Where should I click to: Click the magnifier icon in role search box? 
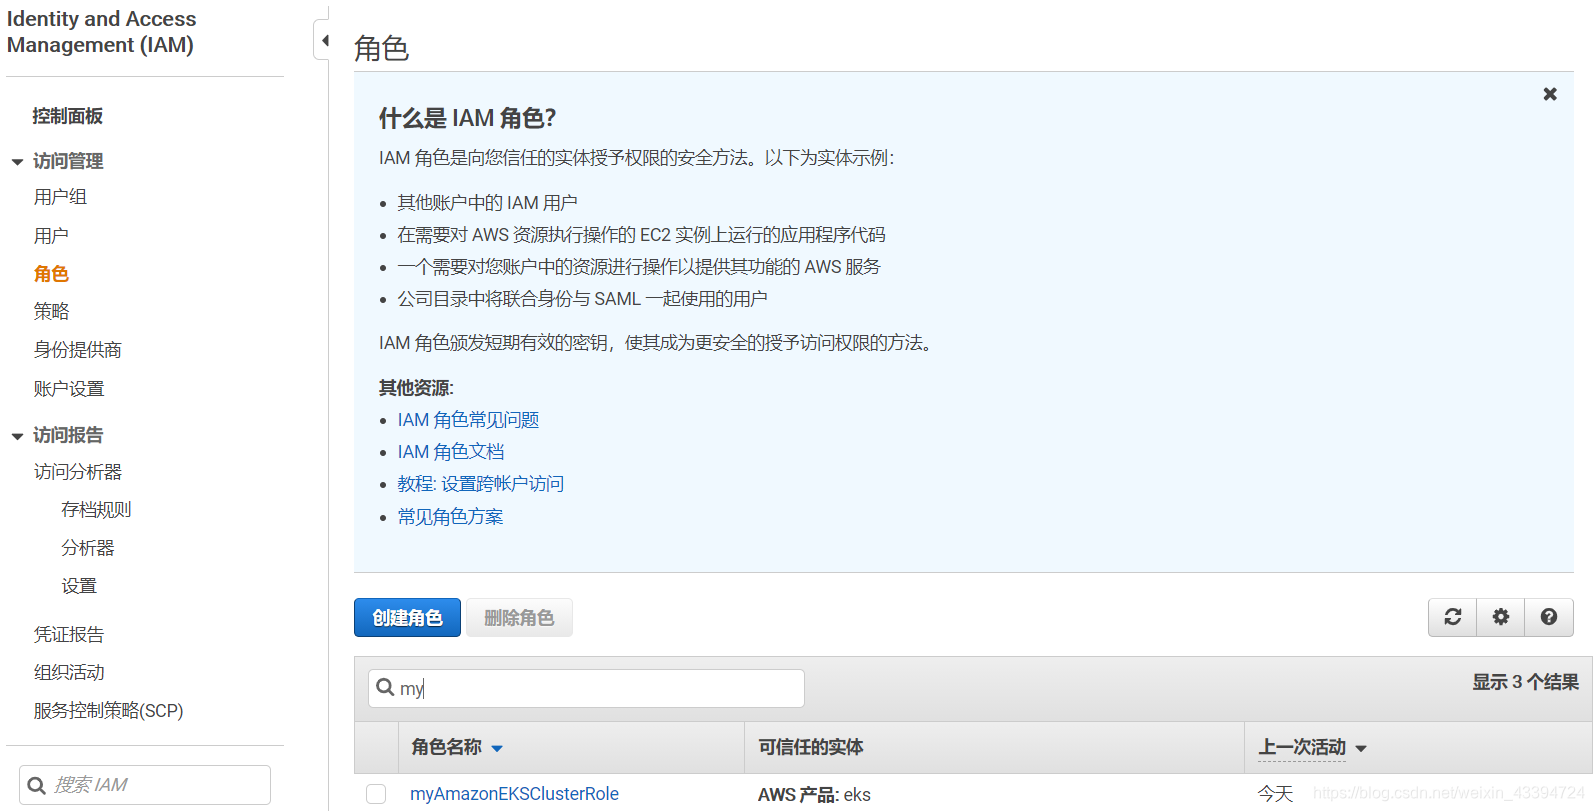click(385, 687)
